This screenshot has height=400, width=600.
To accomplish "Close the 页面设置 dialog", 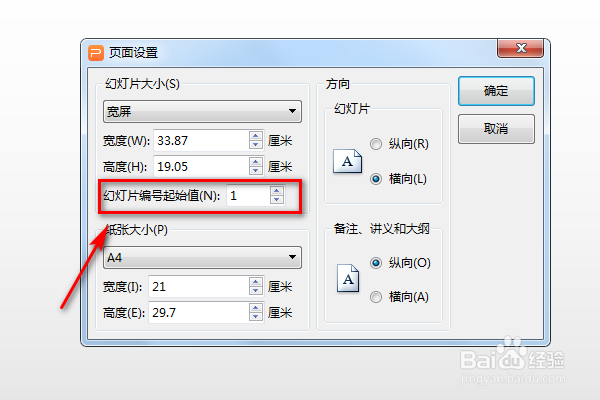I will (x=520, y=48).
